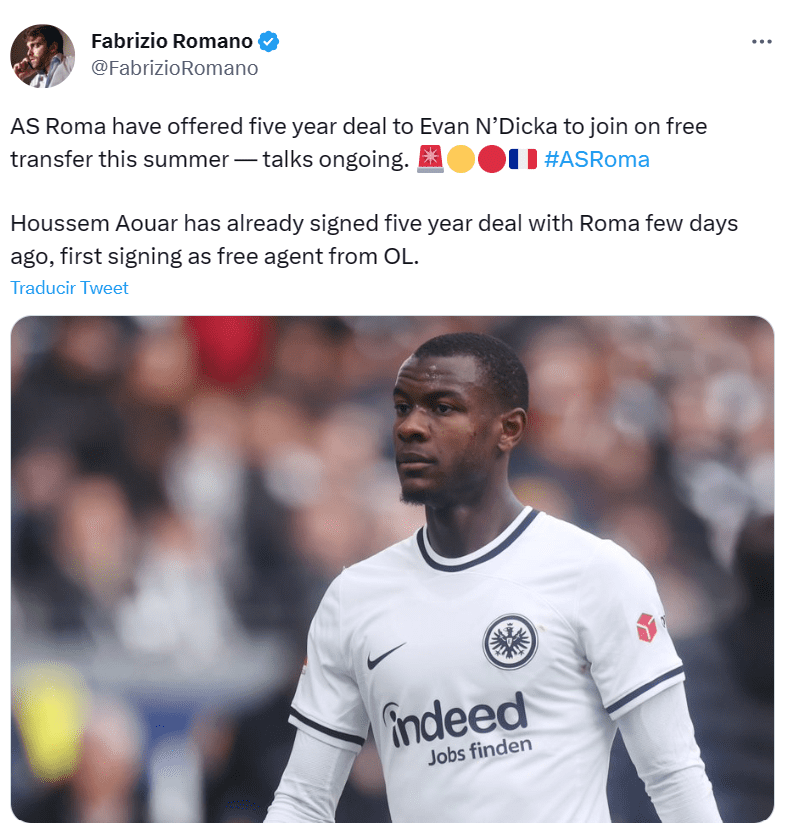This screenshot has width=787, height=823.
Task: Click the French flag emoji
Action: (522, 159)
